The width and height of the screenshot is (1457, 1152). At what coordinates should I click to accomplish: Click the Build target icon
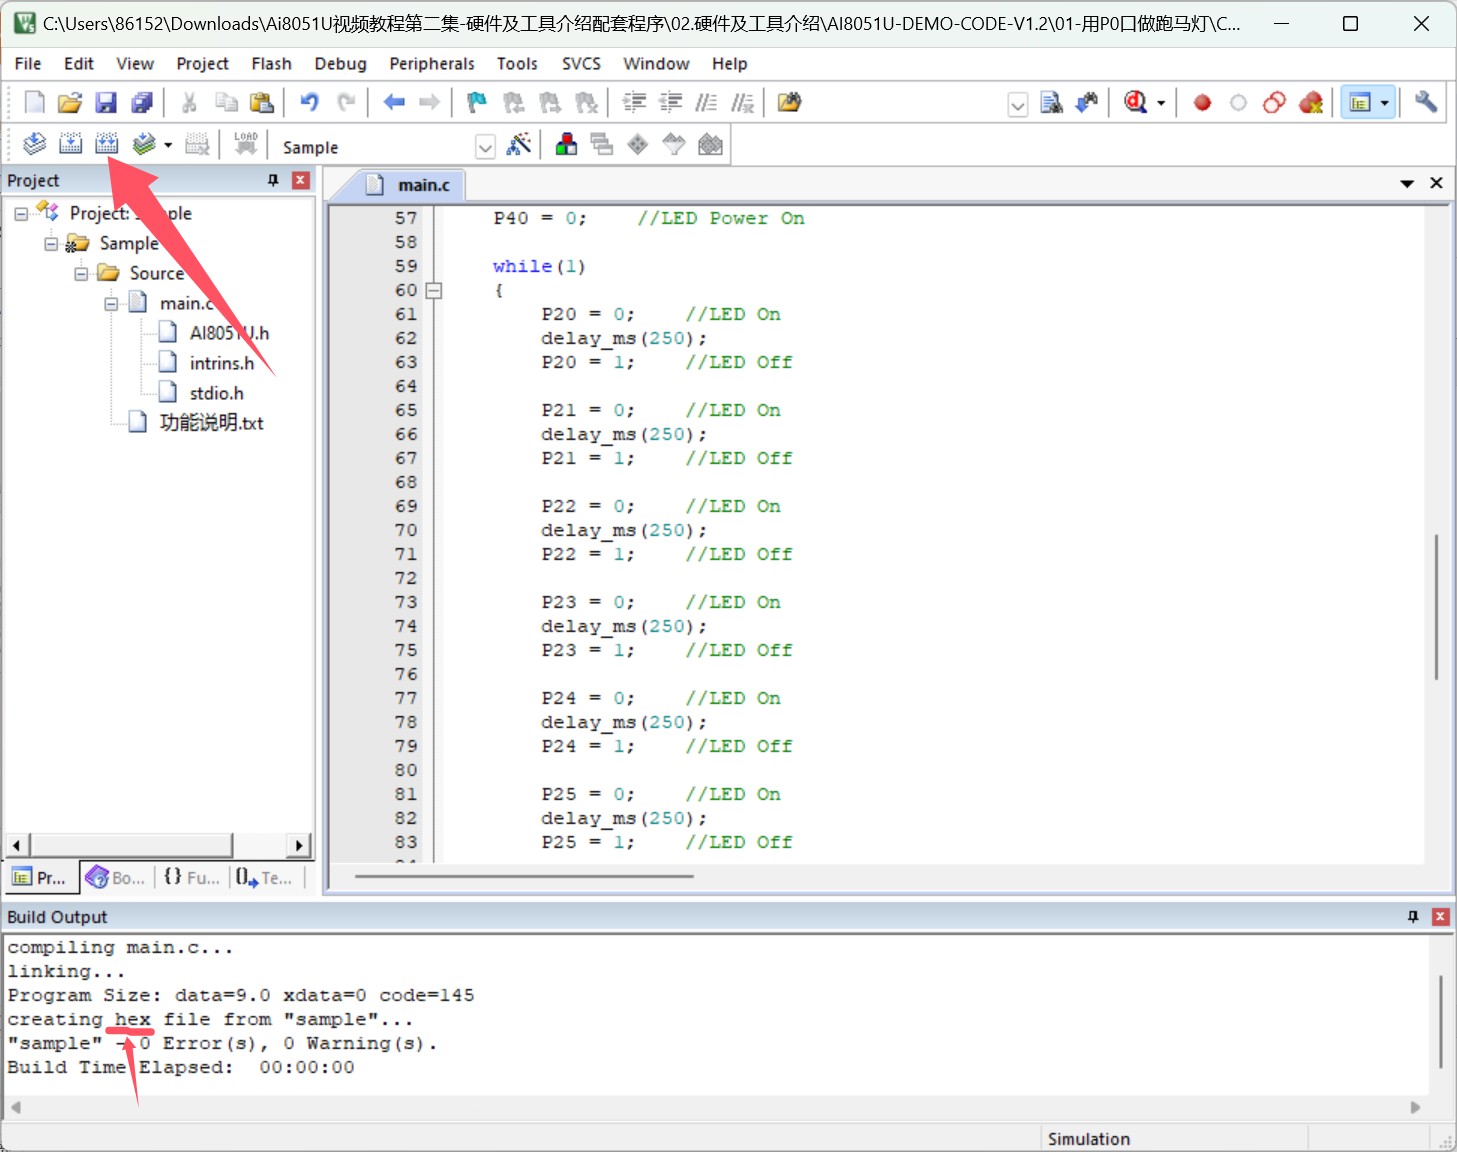[71, 144]
